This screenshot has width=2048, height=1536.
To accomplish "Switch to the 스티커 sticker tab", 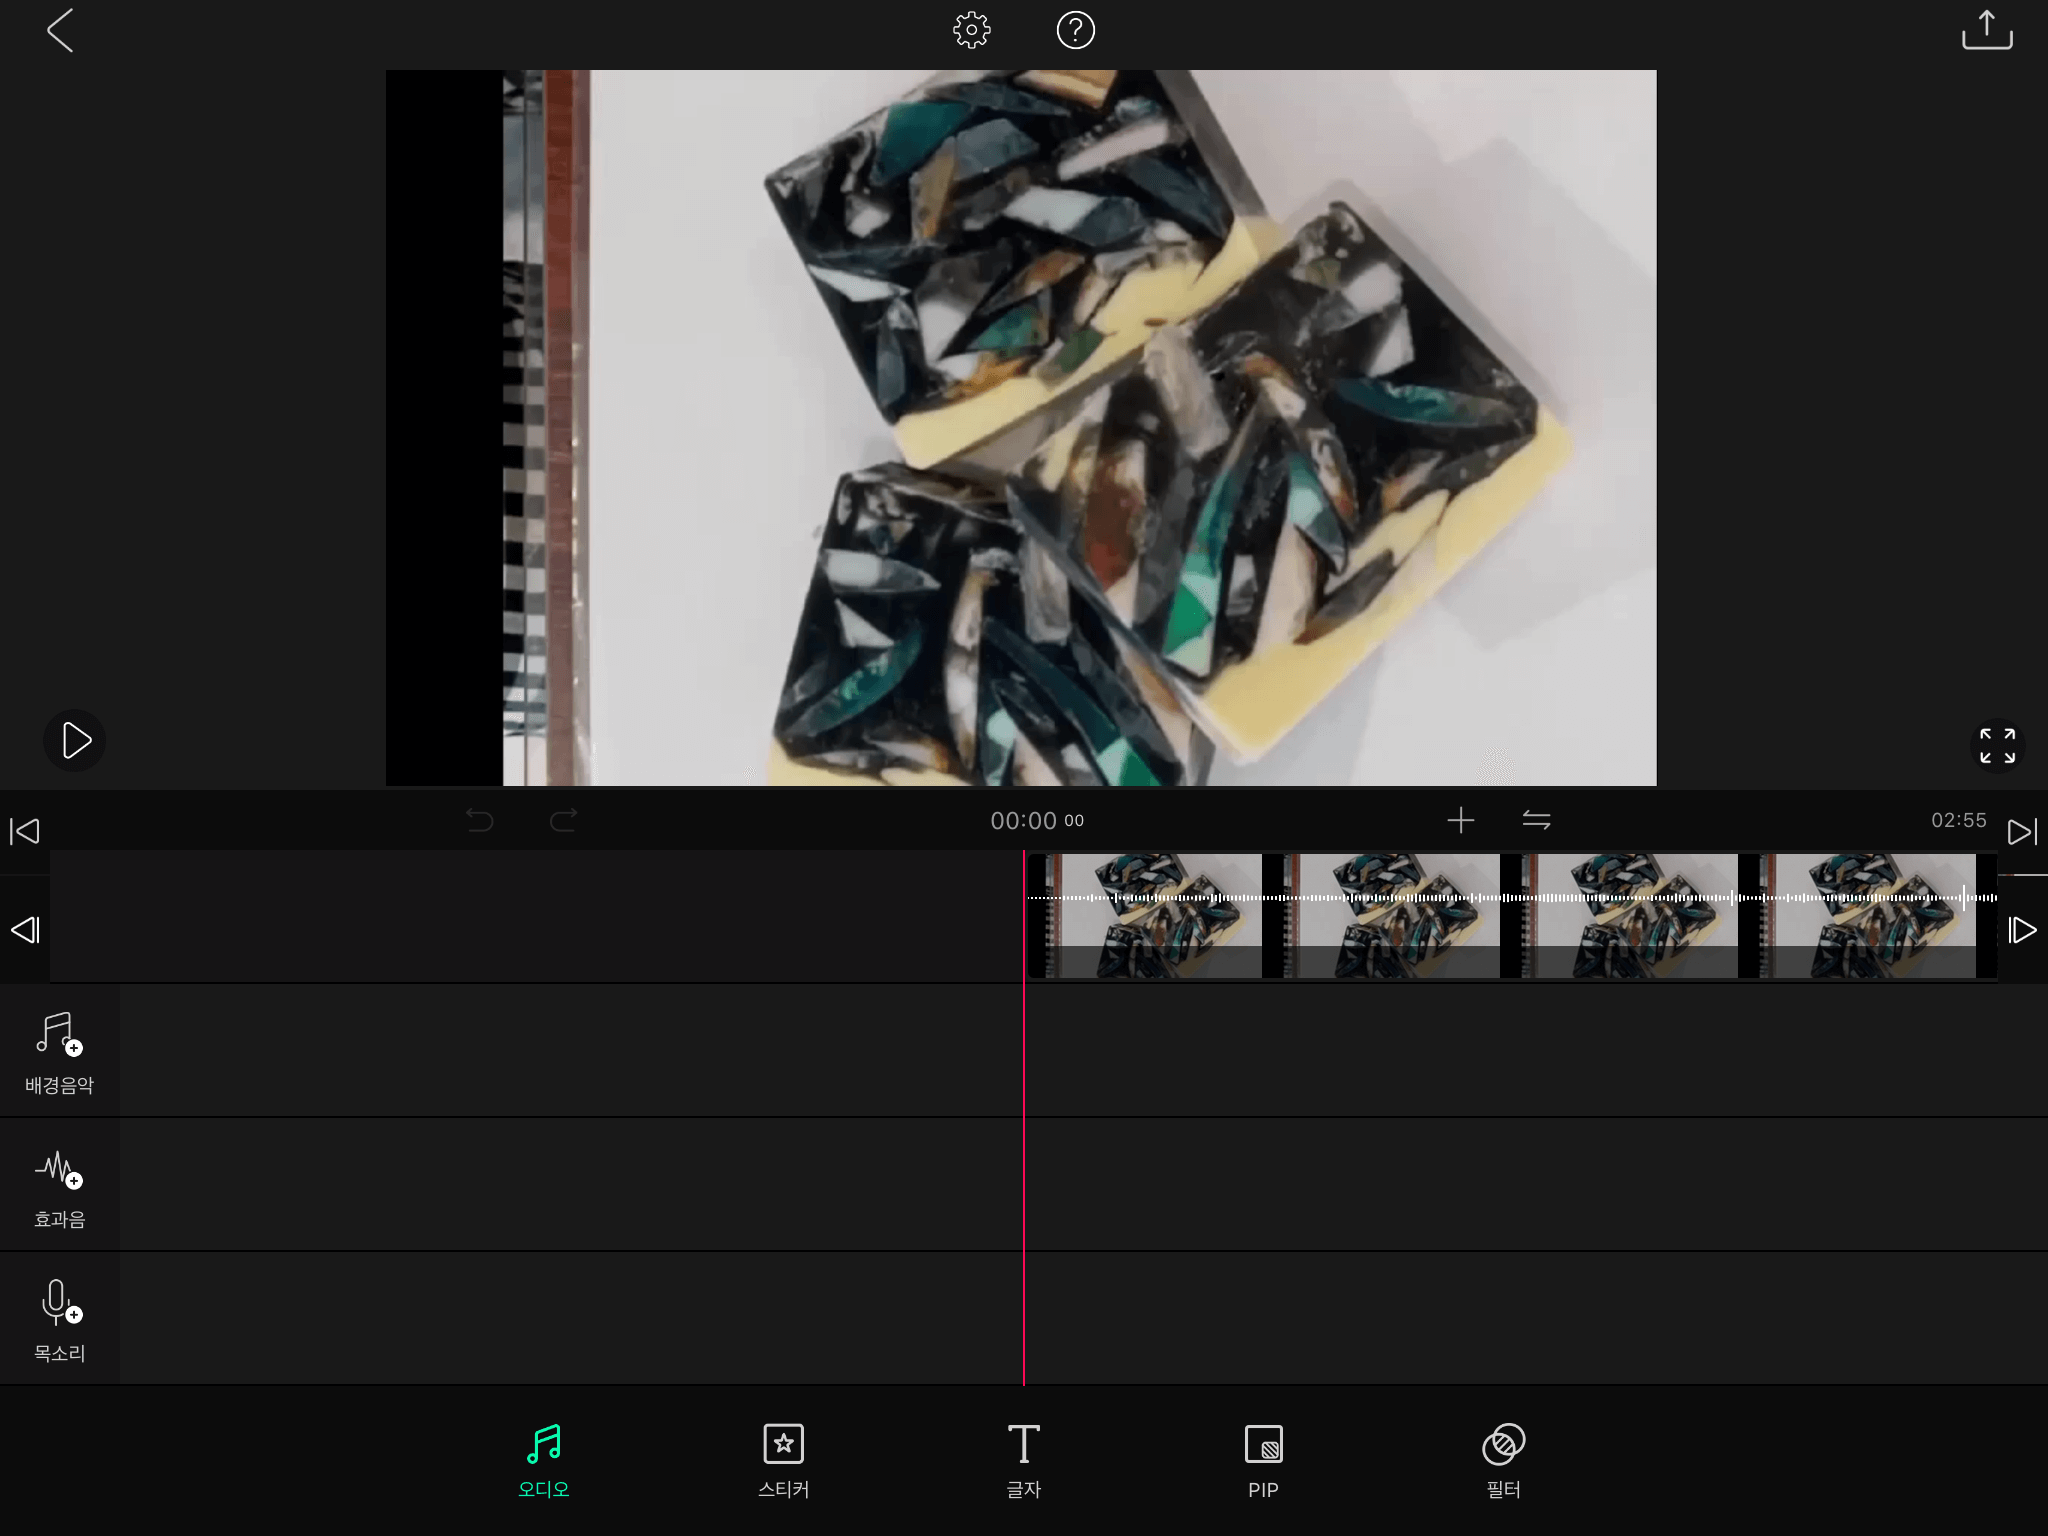I will (x=783, y=1461).
